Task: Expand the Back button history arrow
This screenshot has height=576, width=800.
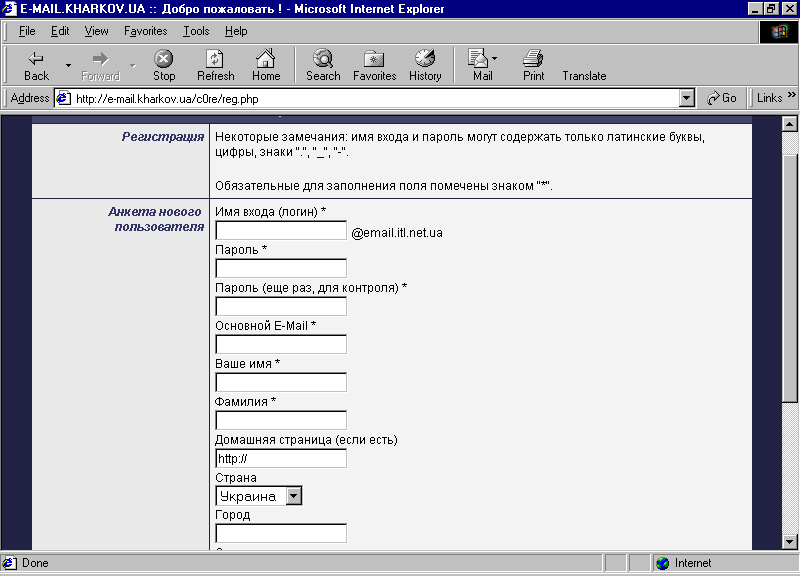Action: 68,65
